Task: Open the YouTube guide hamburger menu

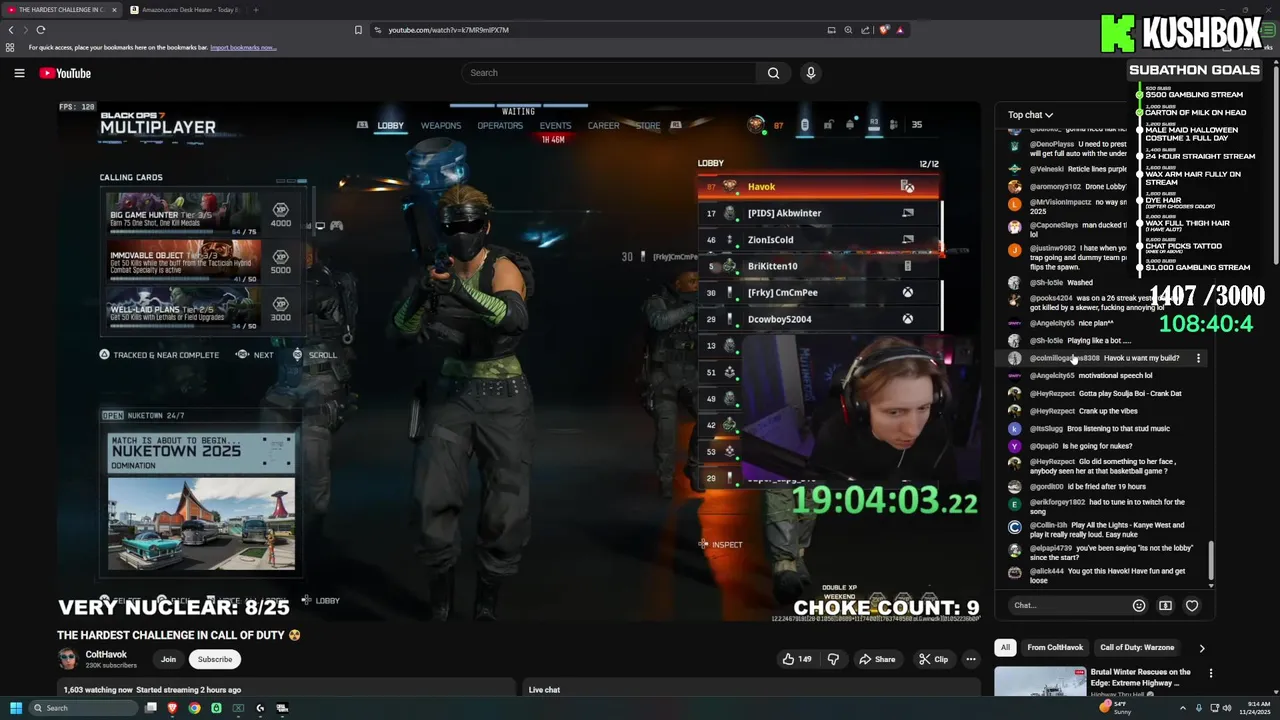Action: coord(19,73)
